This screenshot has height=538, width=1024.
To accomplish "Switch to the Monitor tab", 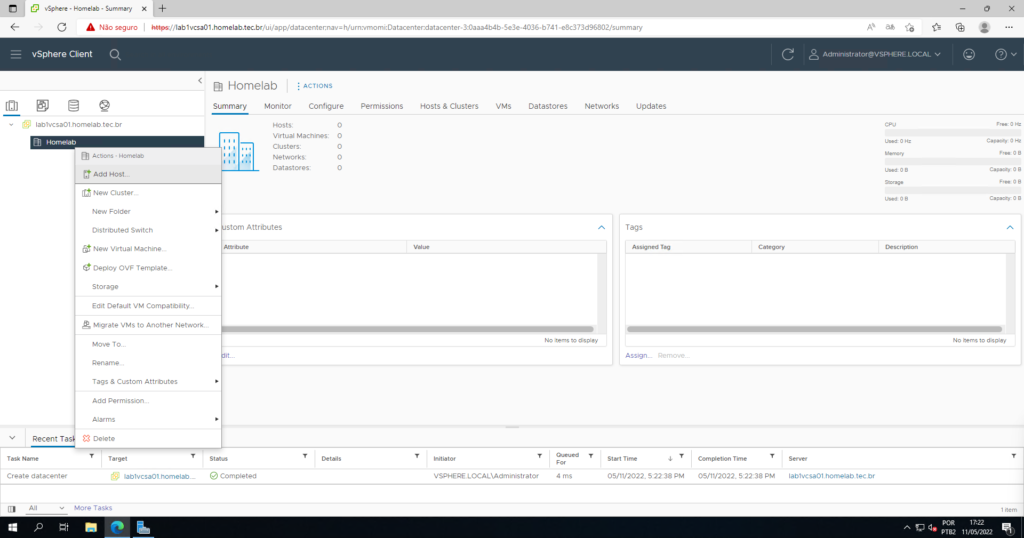I will (278, 106).
